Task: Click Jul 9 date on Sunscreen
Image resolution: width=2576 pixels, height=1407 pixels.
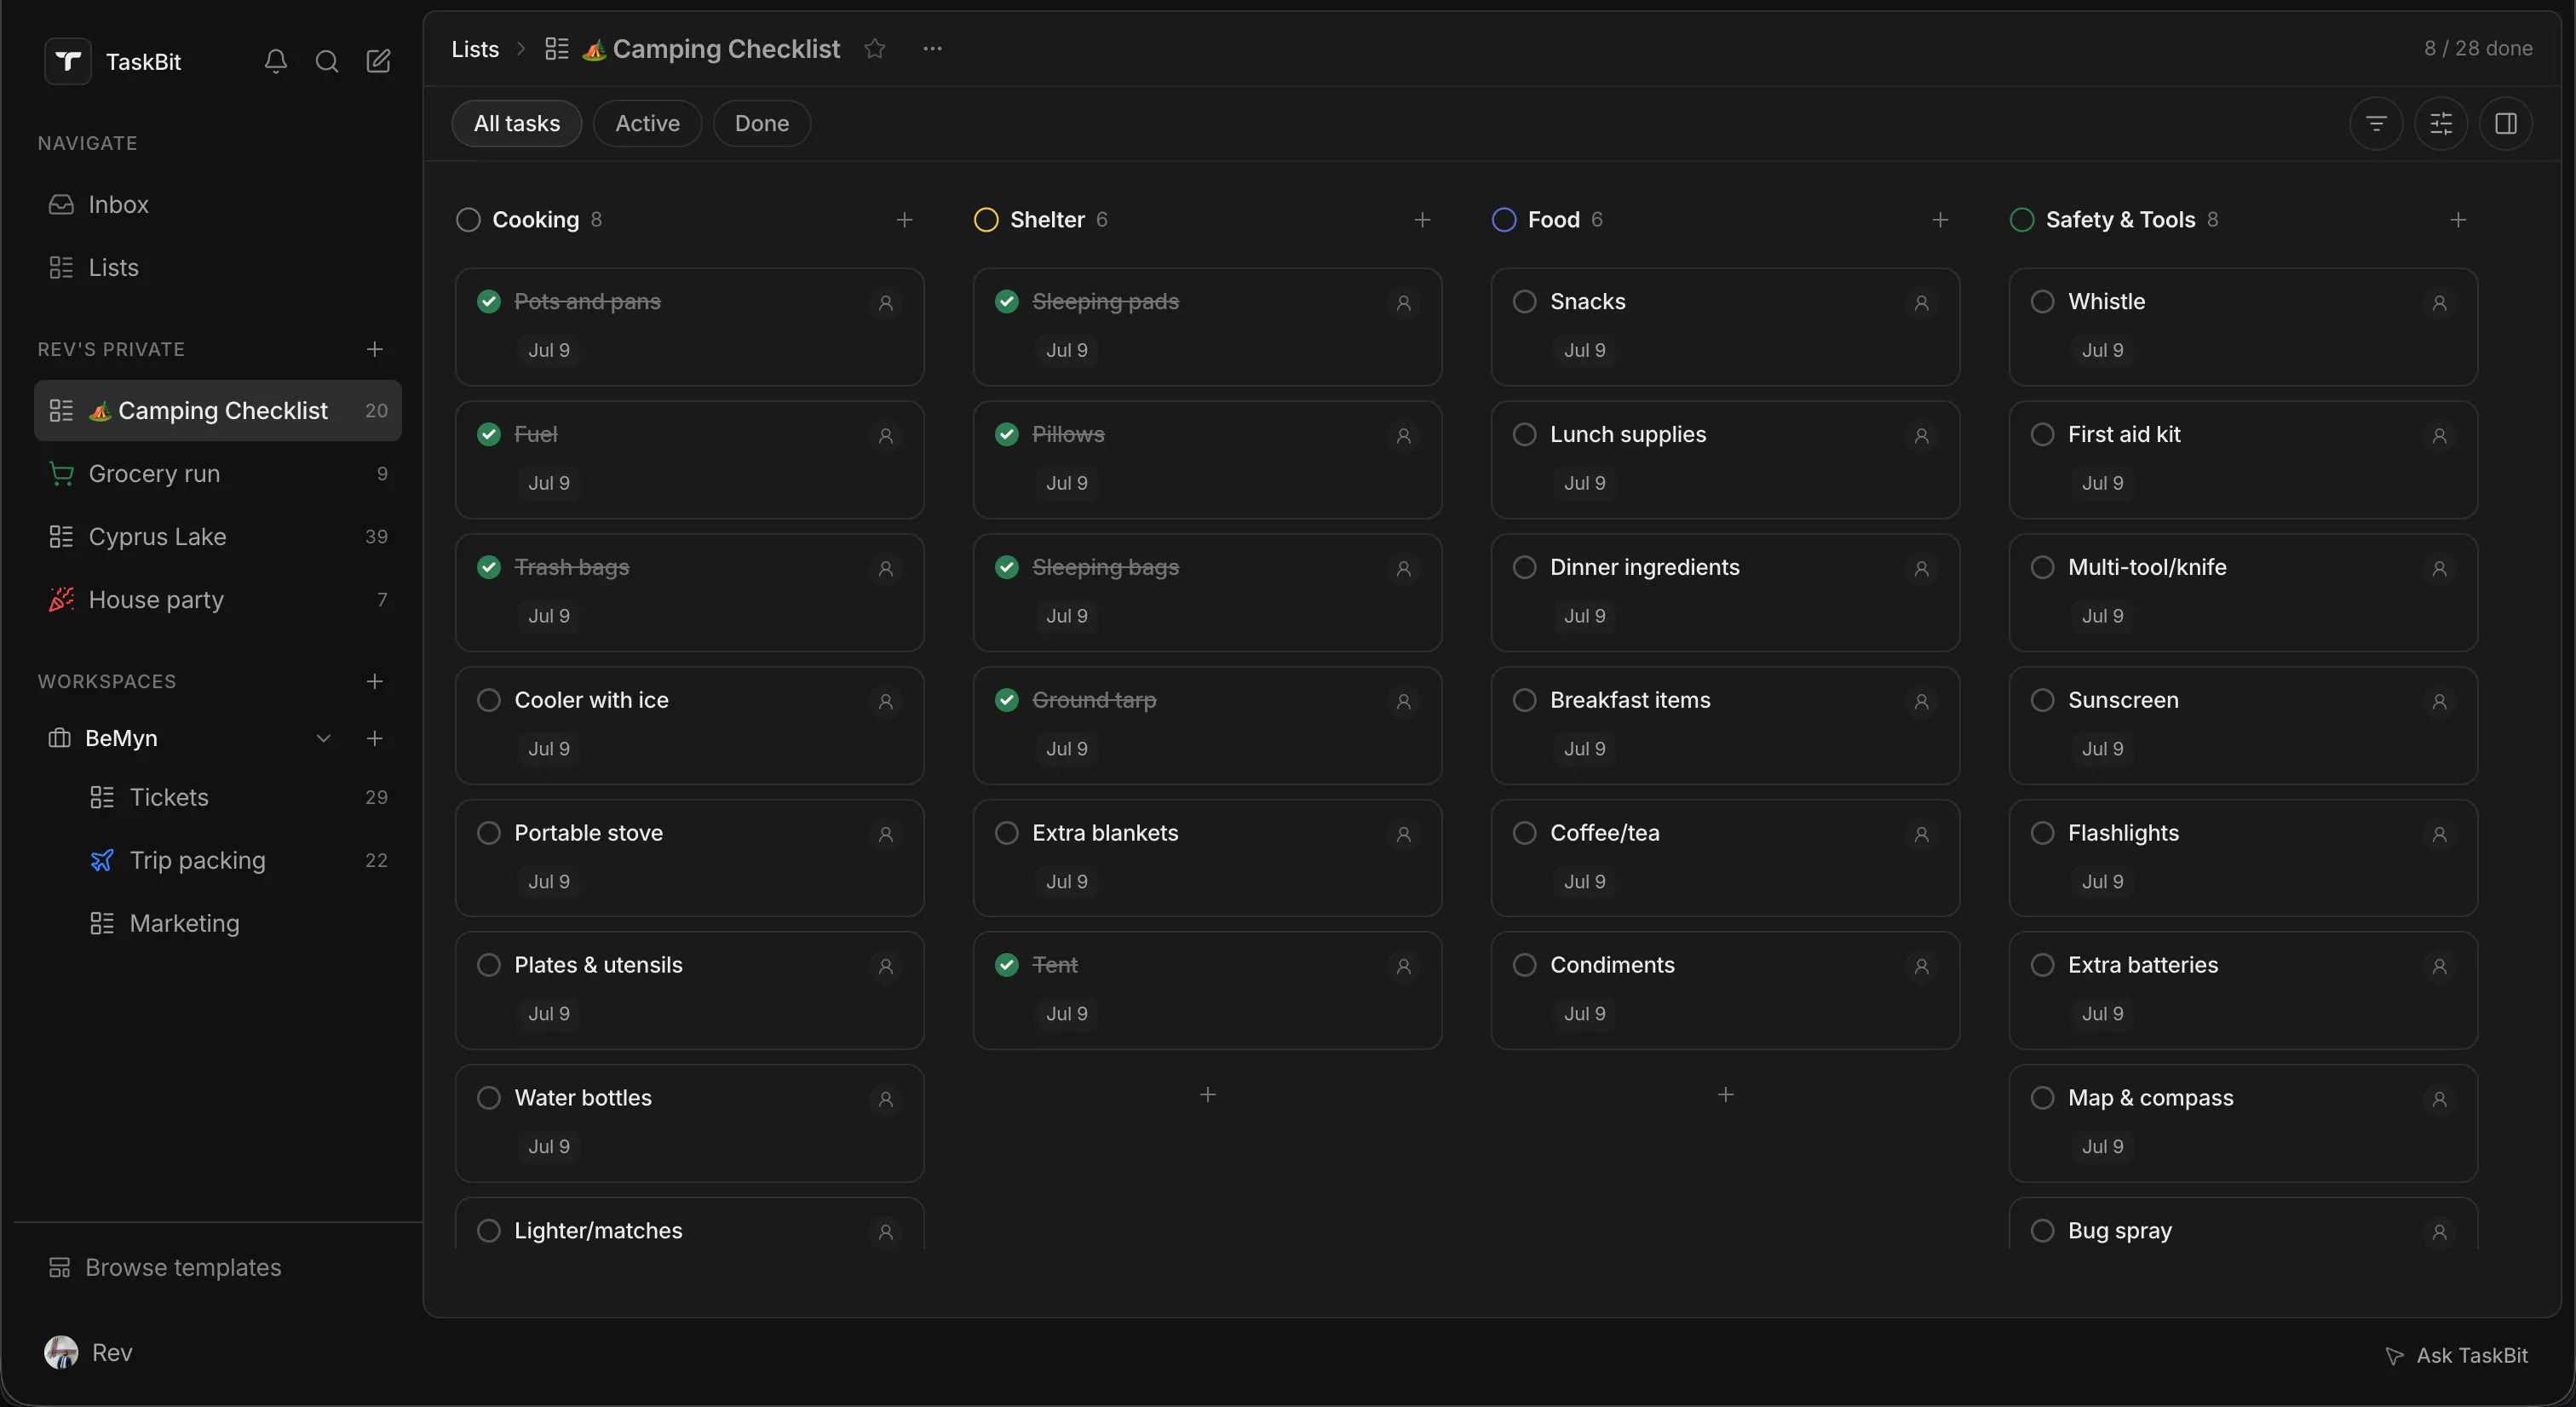Action: [2102, 749]
